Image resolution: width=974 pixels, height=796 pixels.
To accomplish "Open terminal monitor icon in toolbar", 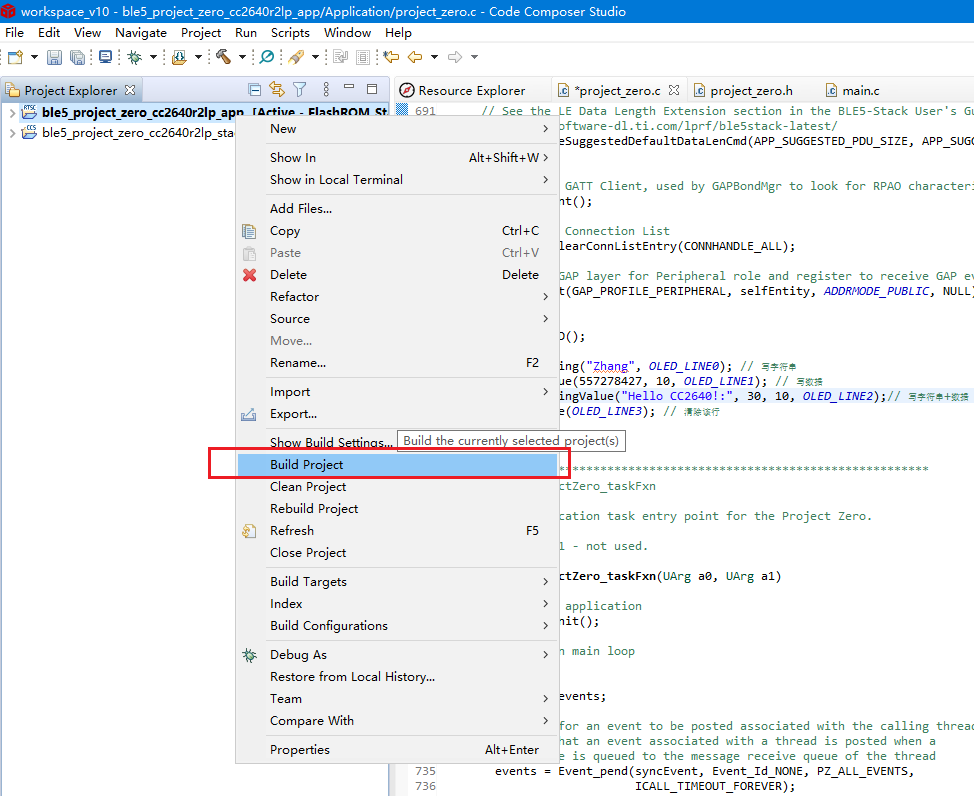I will pos(106,57).
